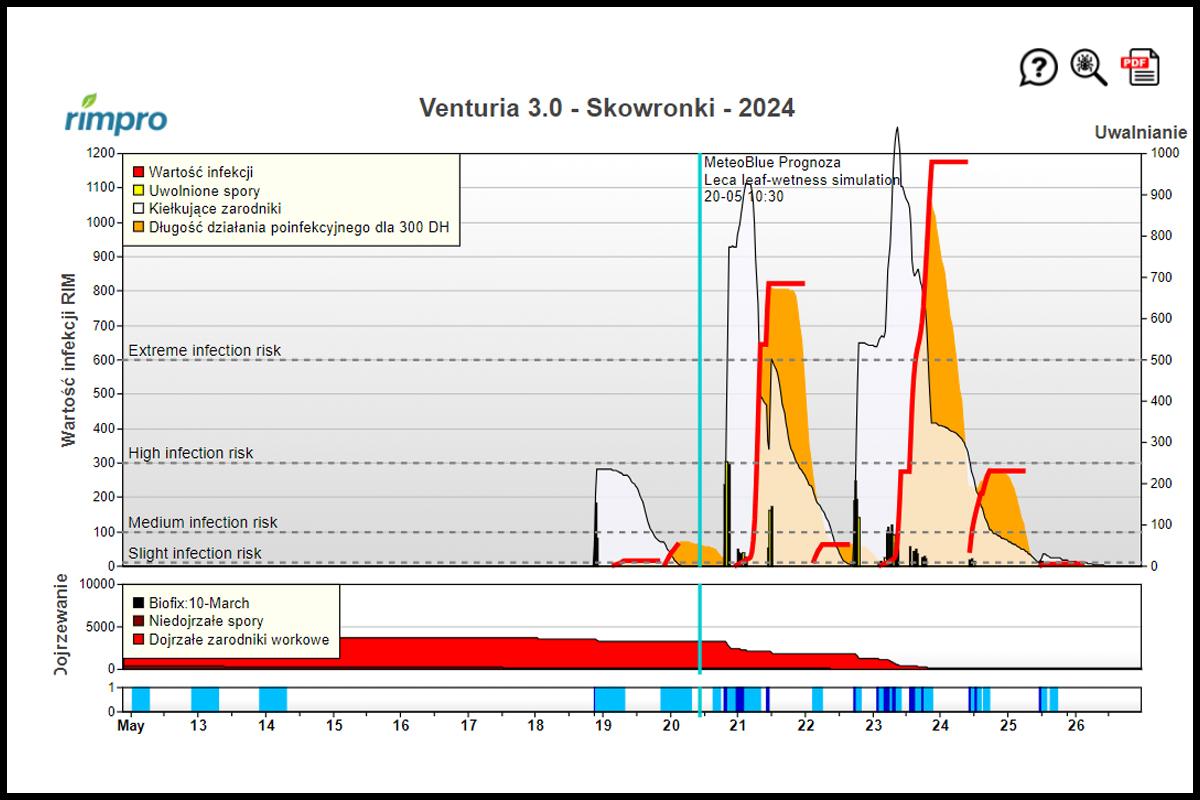
Task: Click the May label on the time axis
Action: (130, 726)
